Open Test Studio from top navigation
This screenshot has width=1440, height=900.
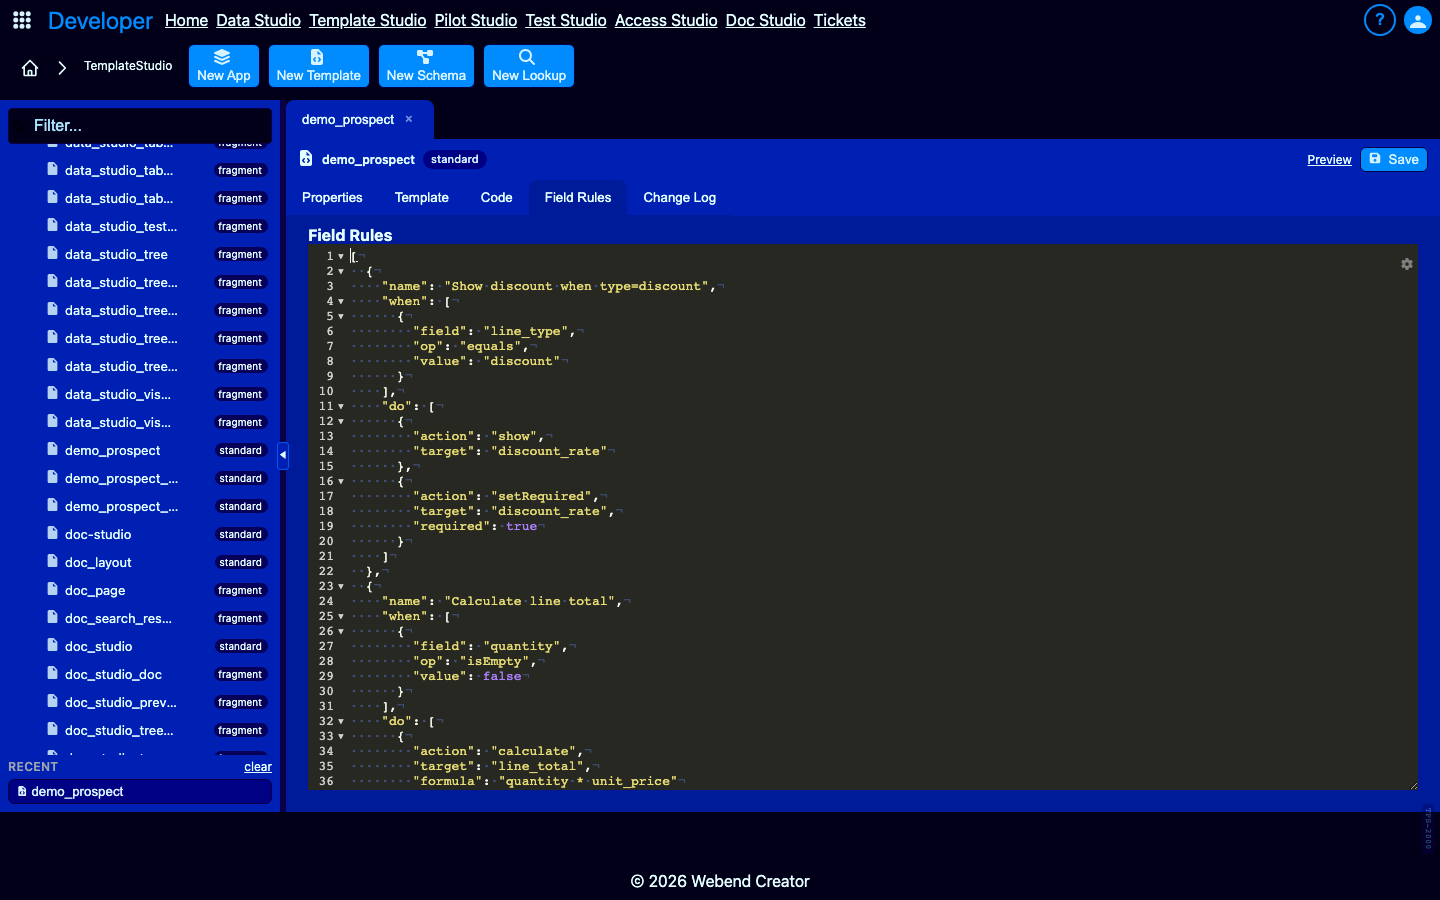pos(566,20)
